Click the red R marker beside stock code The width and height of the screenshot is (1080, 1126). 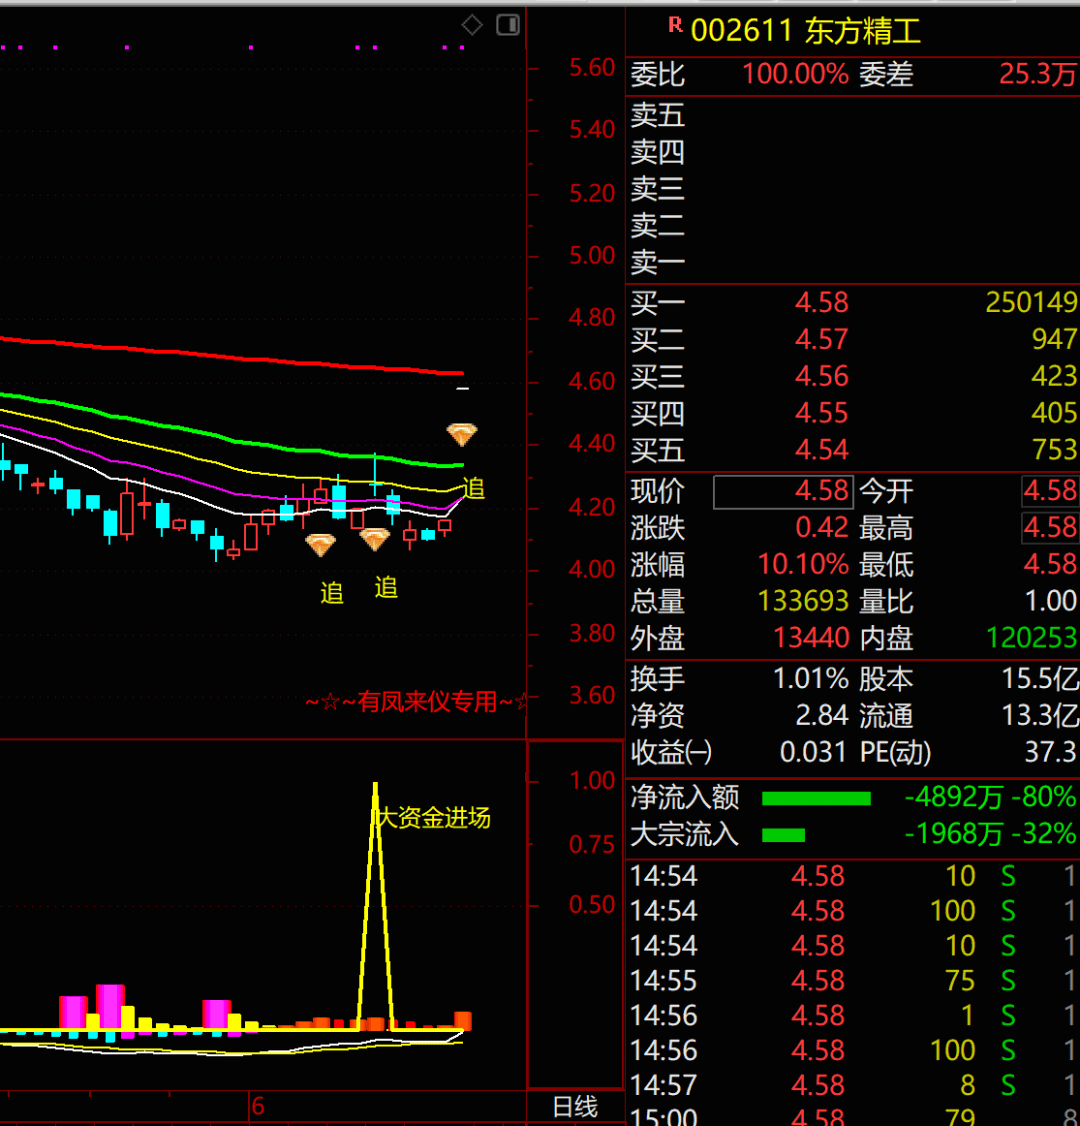[675, 25]
